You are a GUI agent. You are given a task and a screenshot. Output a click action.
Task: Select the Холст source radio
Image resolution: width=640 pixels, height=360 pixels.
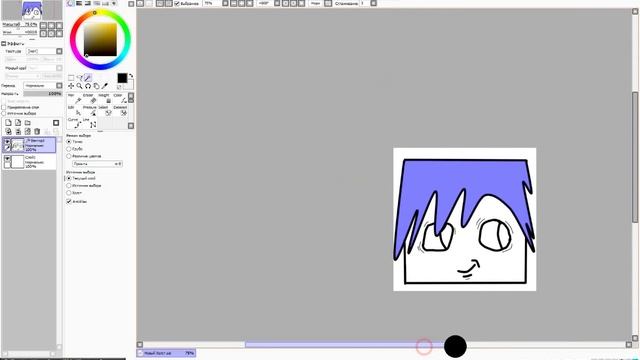tap(69, 193)
